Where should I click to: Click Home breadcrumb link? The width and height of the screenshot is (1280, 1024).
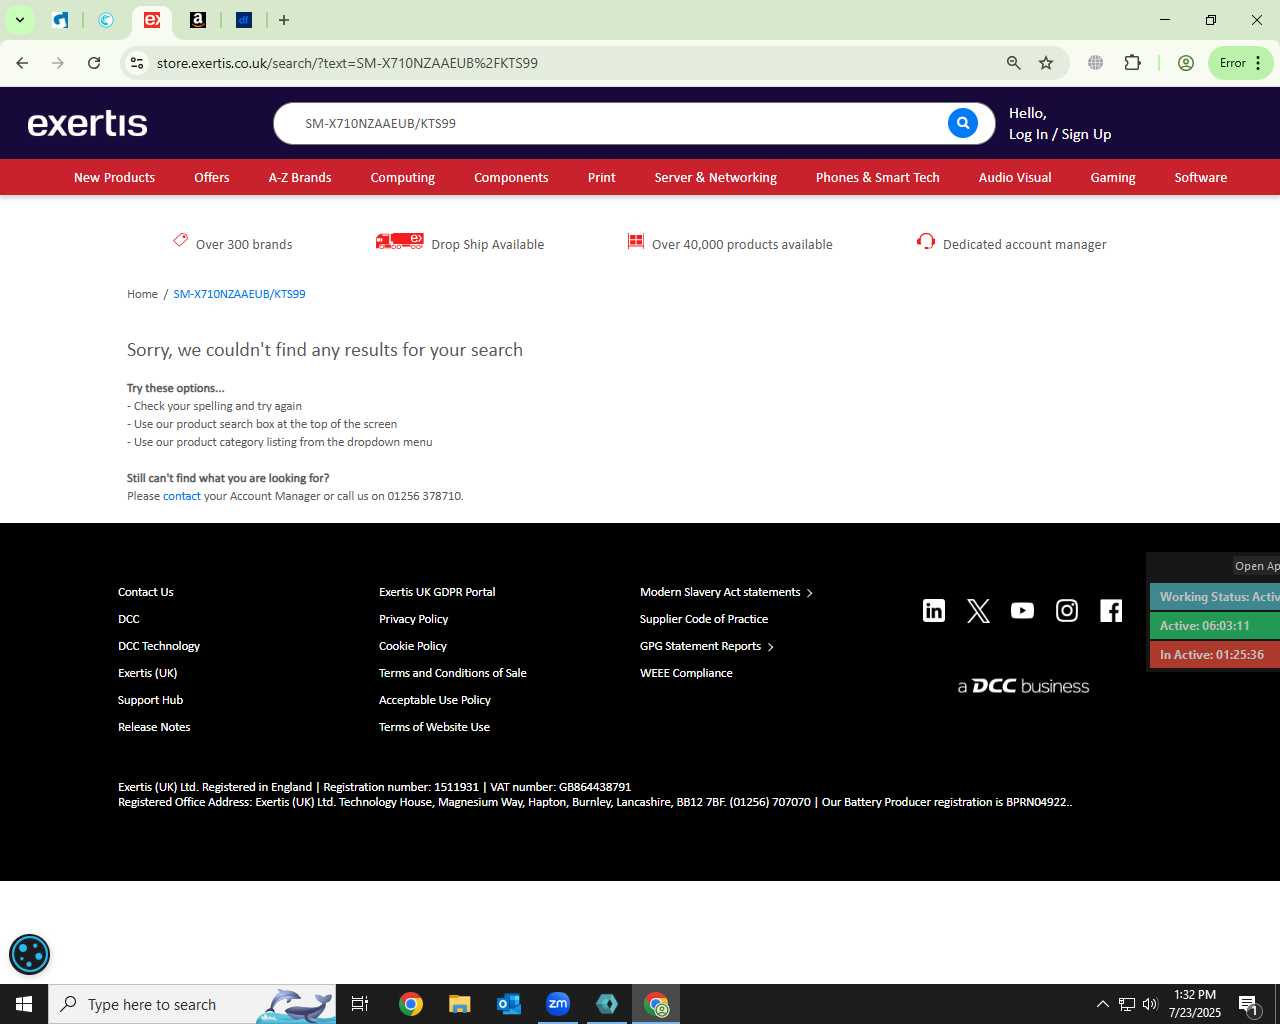tap(142, 294)
